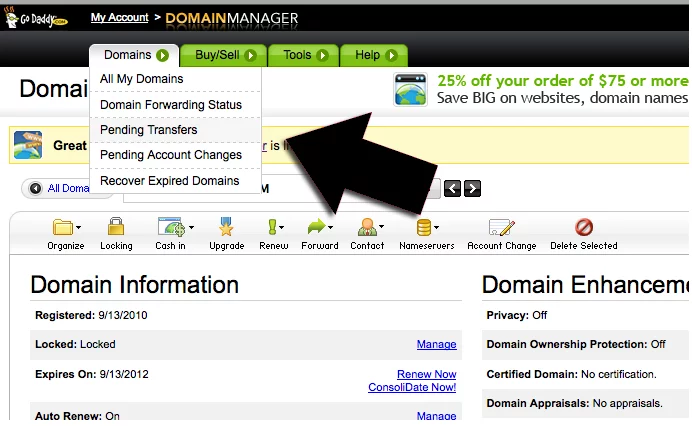This screenshot has height=426, width=692.
Task: Click the Account Change icon
Action: point(501,228)
